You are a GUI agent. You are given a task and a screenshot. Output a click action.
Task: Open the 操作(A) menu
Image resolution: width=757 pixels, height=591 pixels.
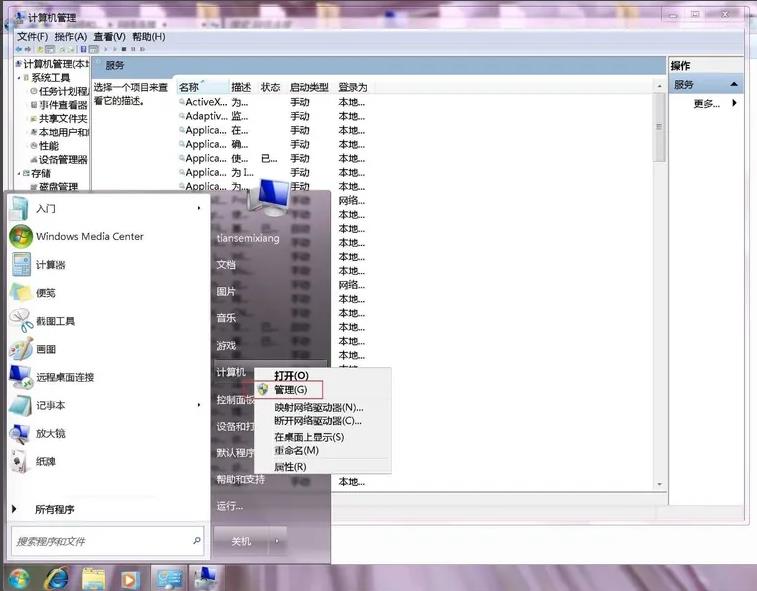click(x=70, y=37)
